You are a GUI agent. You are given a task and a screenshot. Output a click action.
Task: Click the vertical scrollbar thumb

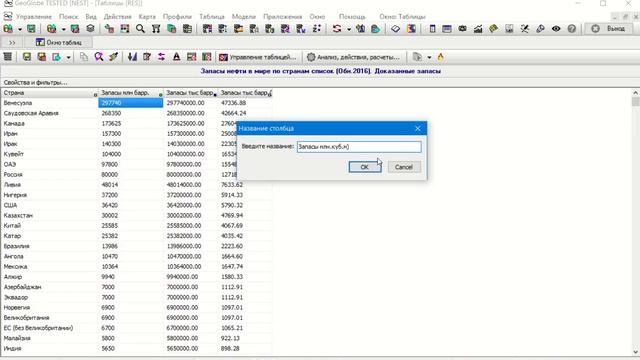636,101
